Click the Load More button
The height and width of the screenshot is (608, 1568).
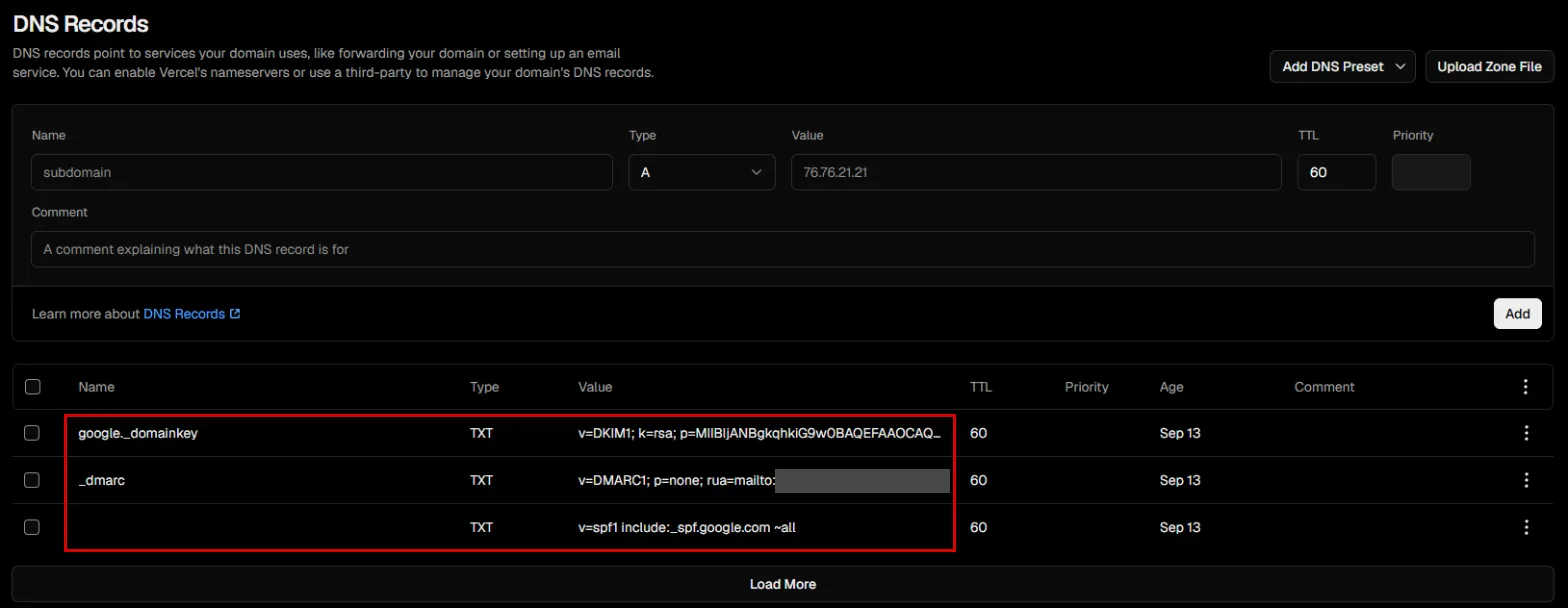pos(783,584)
